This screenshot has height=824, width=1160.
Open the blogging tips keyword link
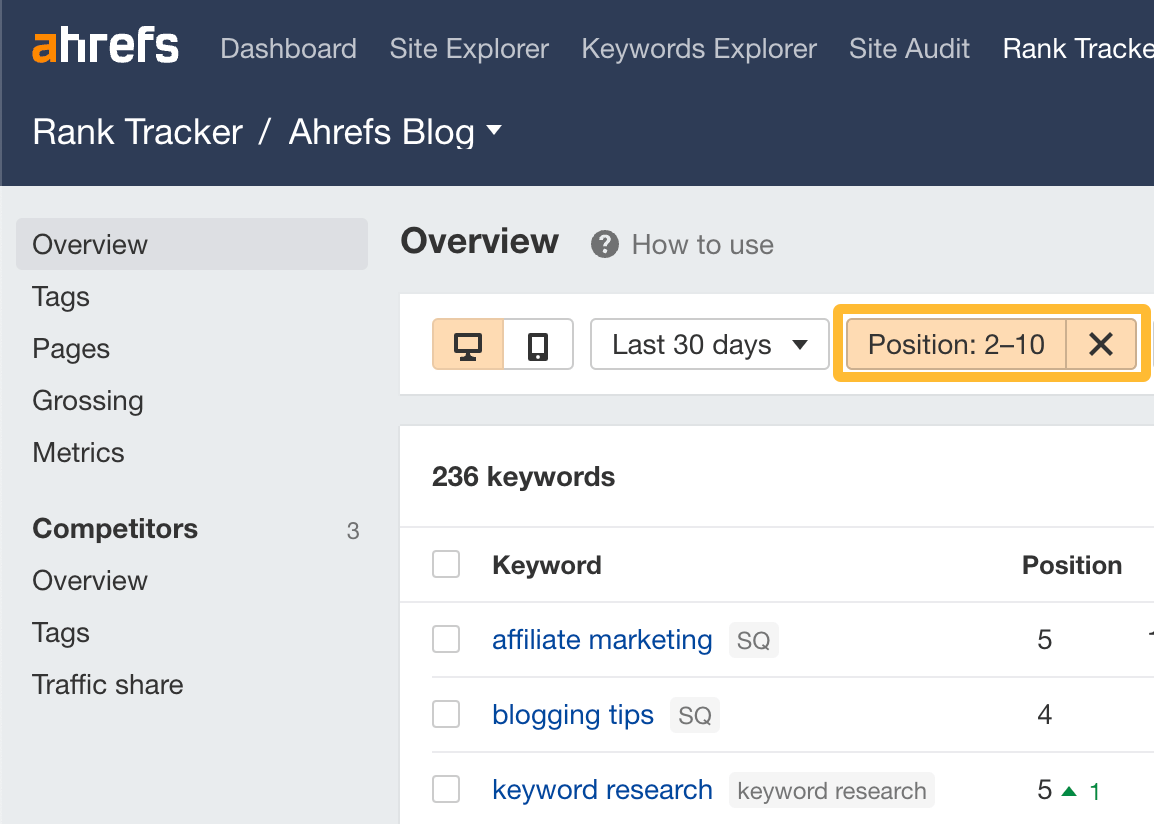tap(572, 714)
